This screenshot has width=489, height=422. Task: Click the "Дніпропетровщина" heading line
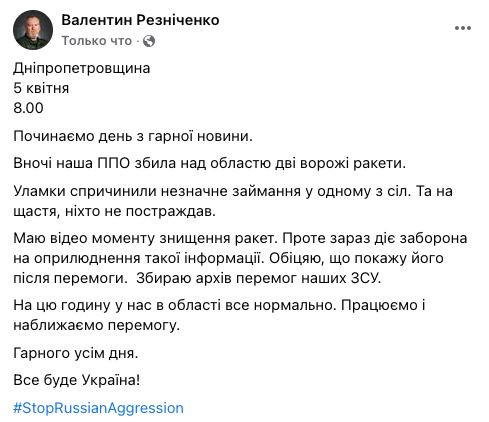point(82,68)
